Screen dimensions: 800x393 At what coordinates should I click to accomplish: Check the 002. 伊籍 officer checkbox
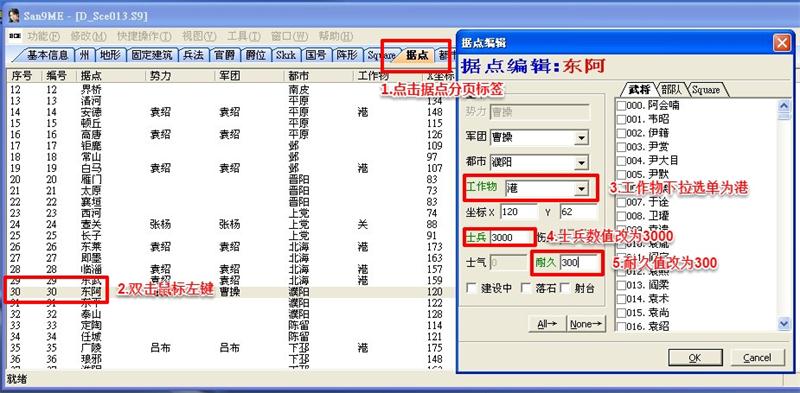[x=621, y=133]
